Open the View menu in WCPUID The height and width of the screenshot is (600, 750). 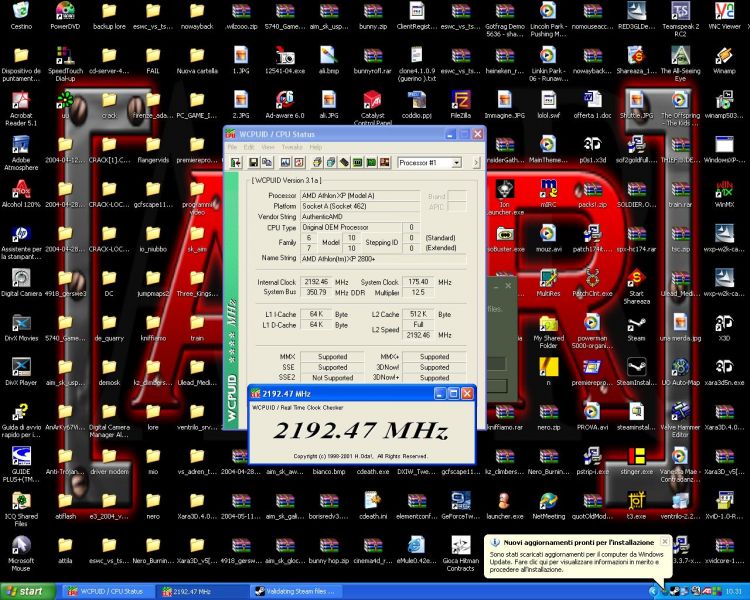[268, 147]
